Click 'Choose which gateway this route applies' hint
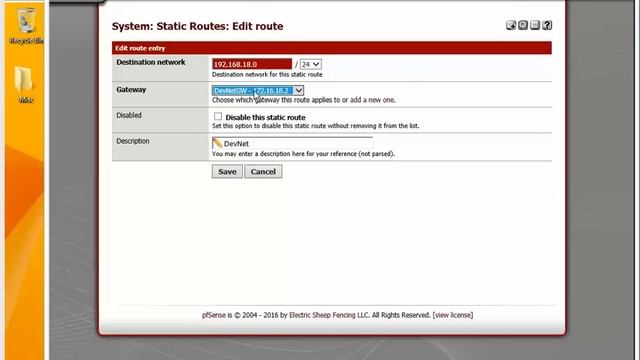 click(304, 100)
